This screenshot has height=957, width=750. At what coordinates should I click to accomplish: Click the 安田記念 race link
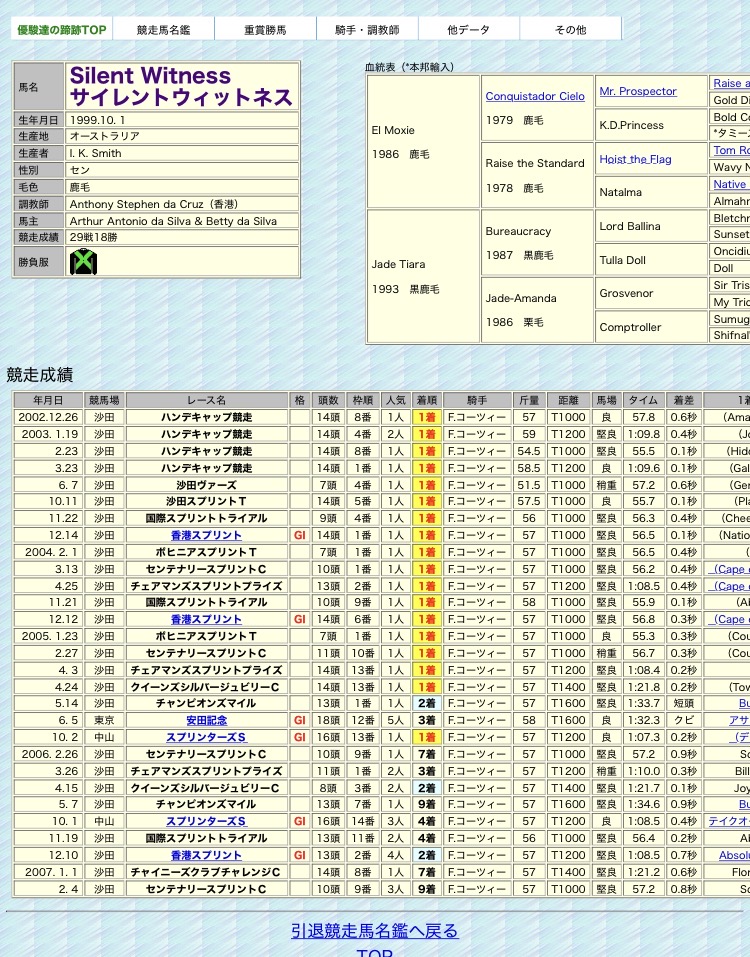click(x=206, y=721)
